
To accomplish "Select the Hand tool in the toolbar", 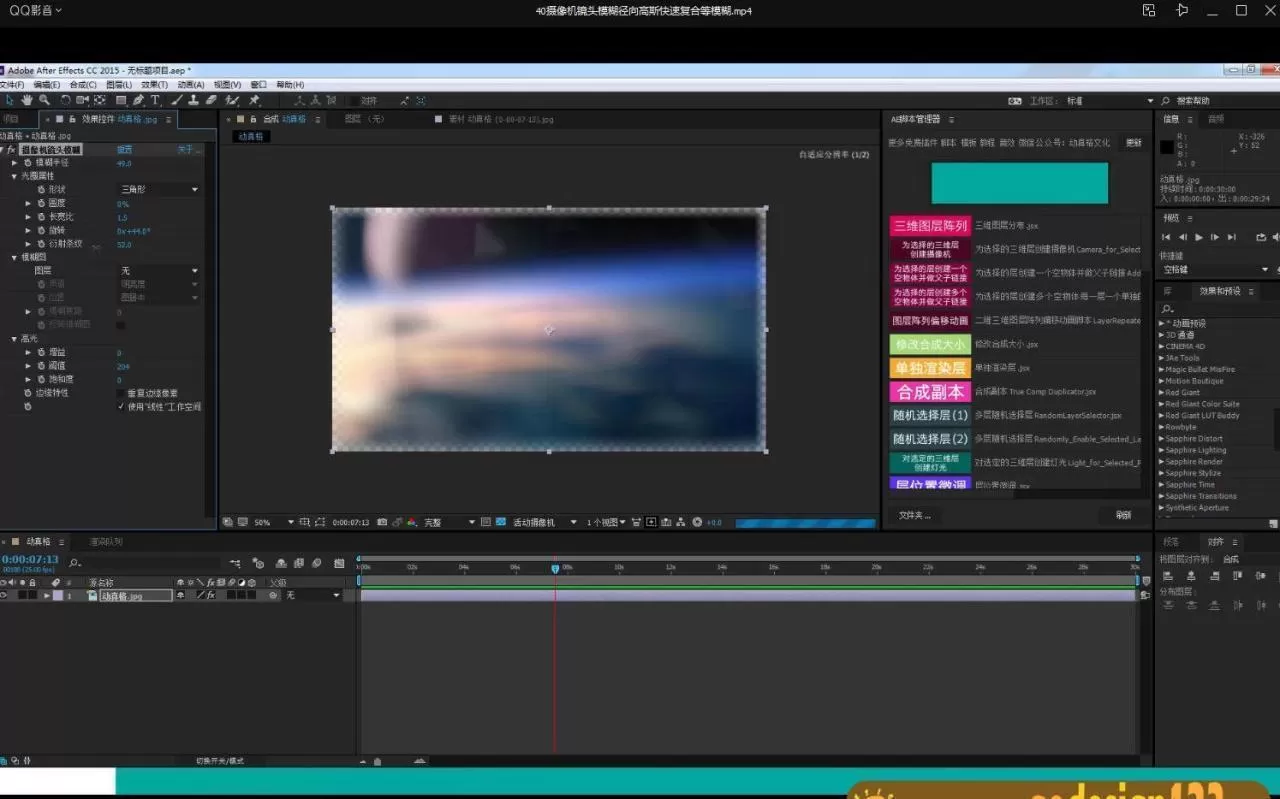I will (x=27, y=100).
